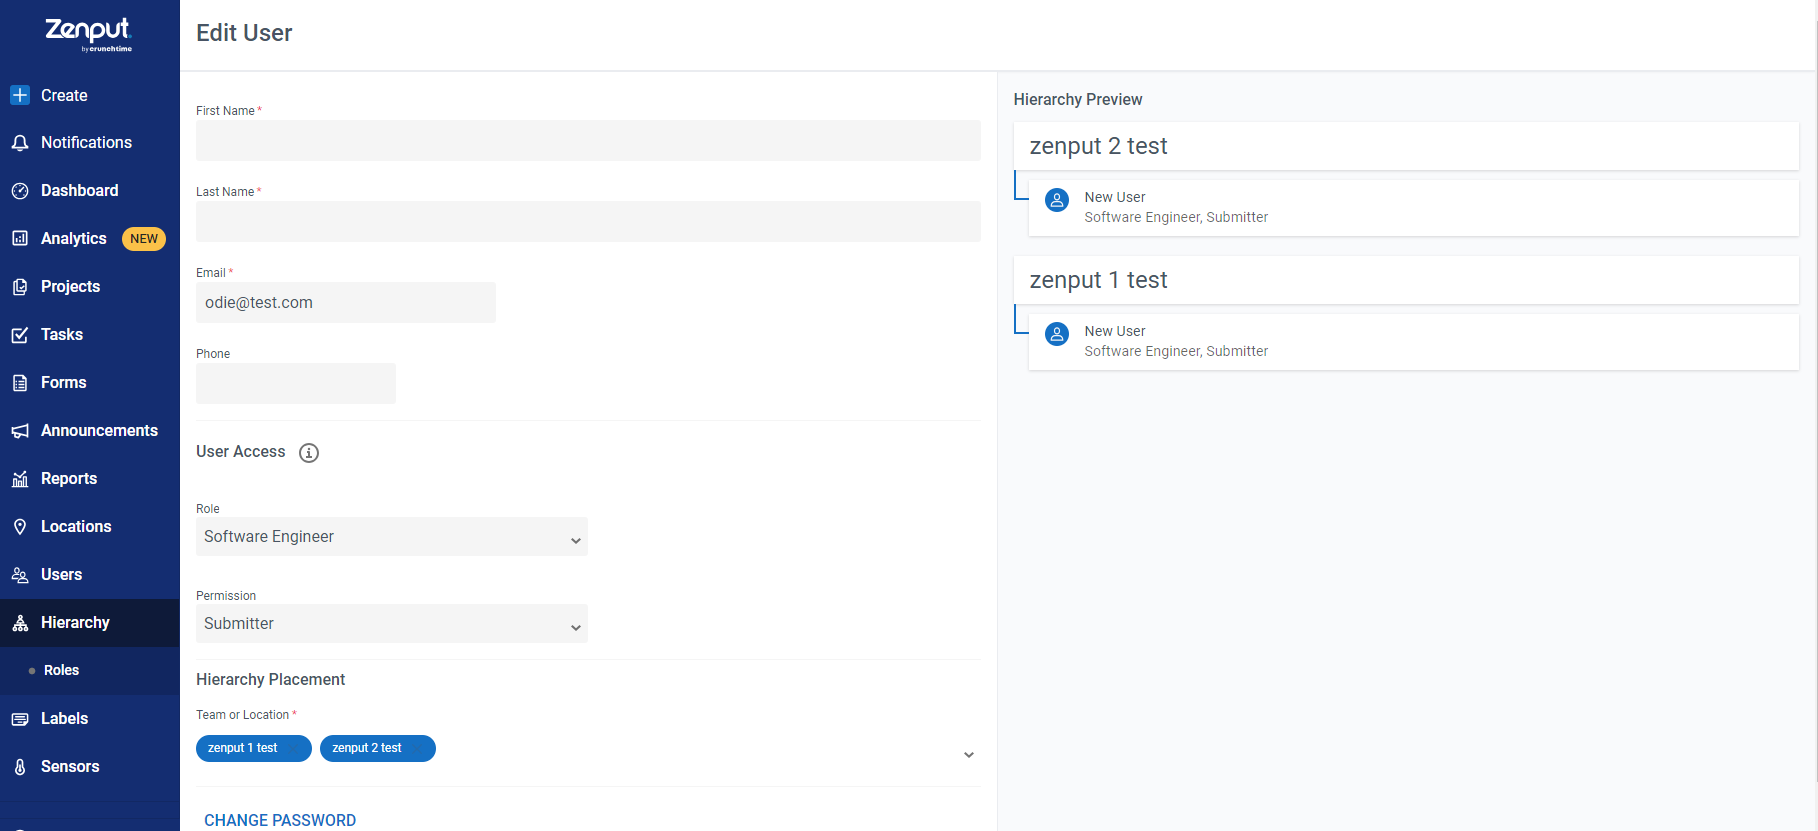Click the Zenput logo

tap(89, 33)
